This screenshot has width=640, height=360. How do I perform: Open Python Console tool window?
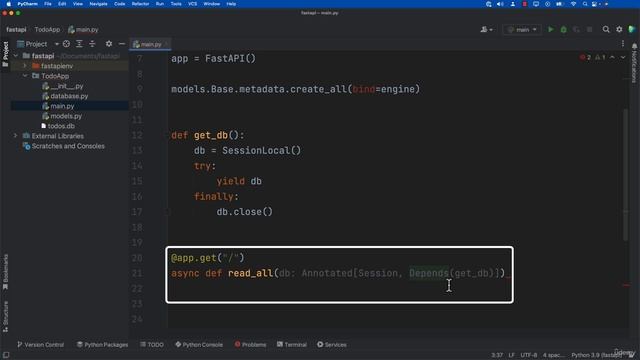coord(199,345)
